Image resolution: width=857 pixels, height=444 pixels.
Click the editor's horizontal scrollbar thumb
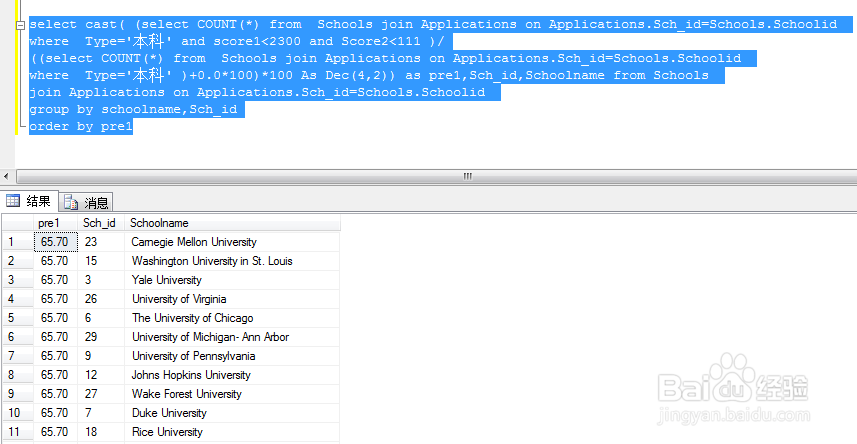click(467, 177)
